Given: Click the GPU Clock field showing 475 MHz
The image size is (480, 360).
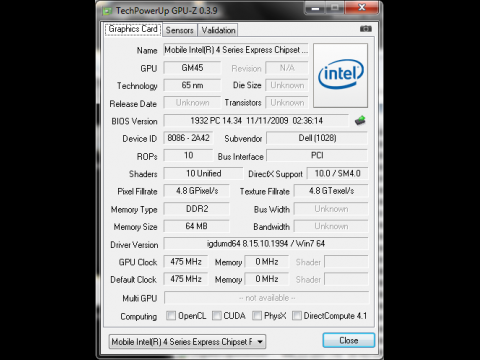Looking at the screenshot, I should tap(186, 262).
